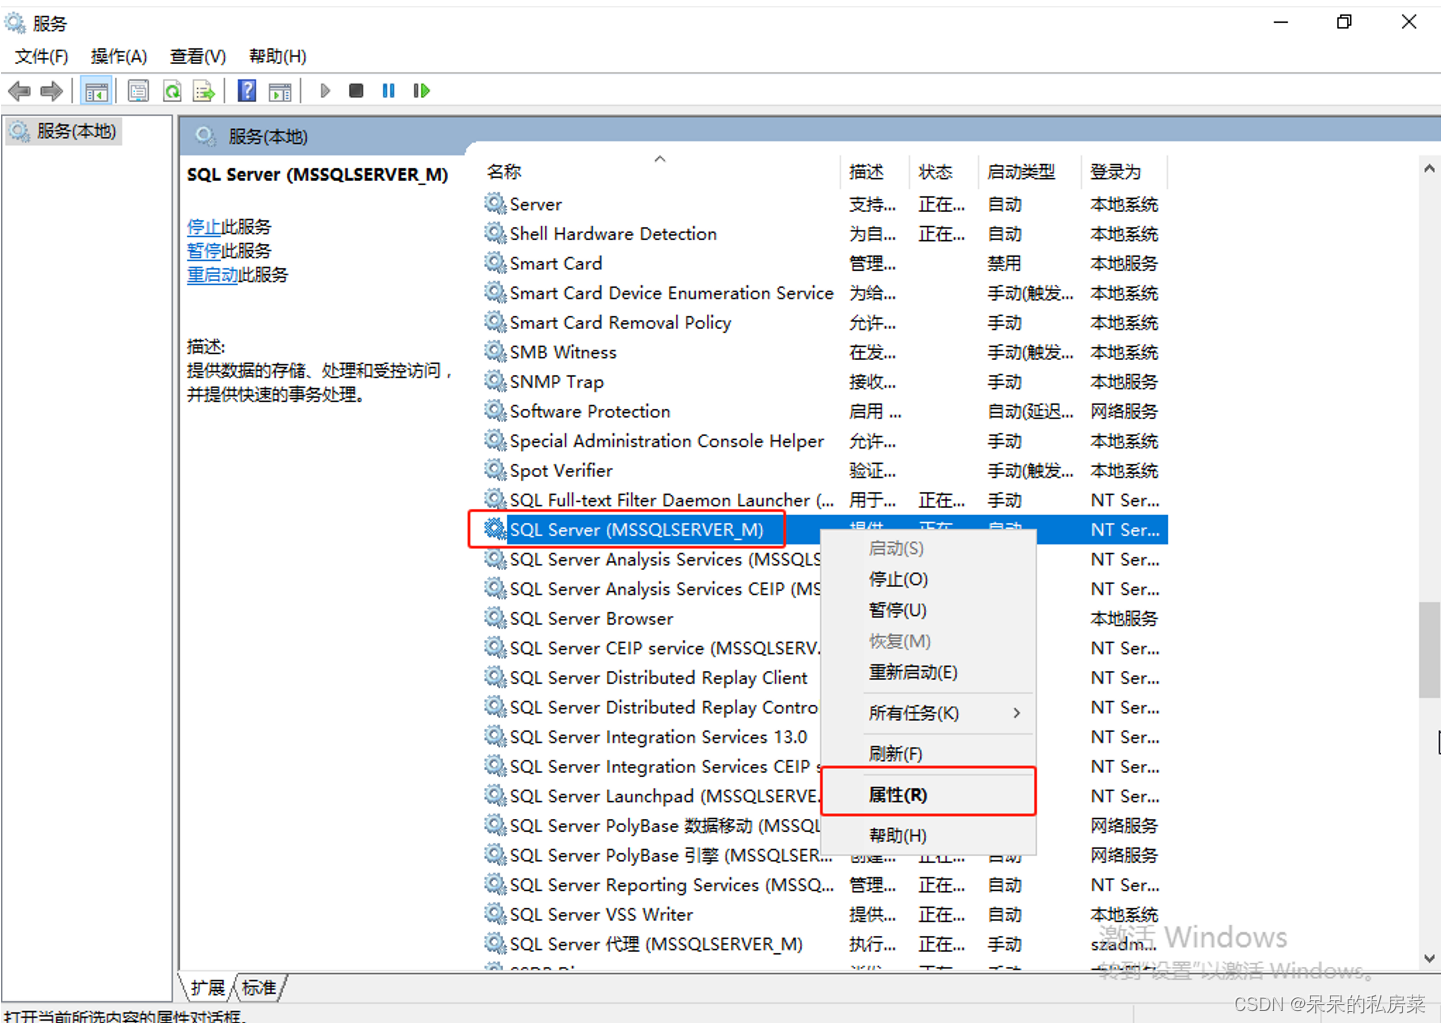This screenshot has height=1023, width=1441.
Task: Open the Properties toolbar icon
Action: pyautogui.click(x=138, y=91)
